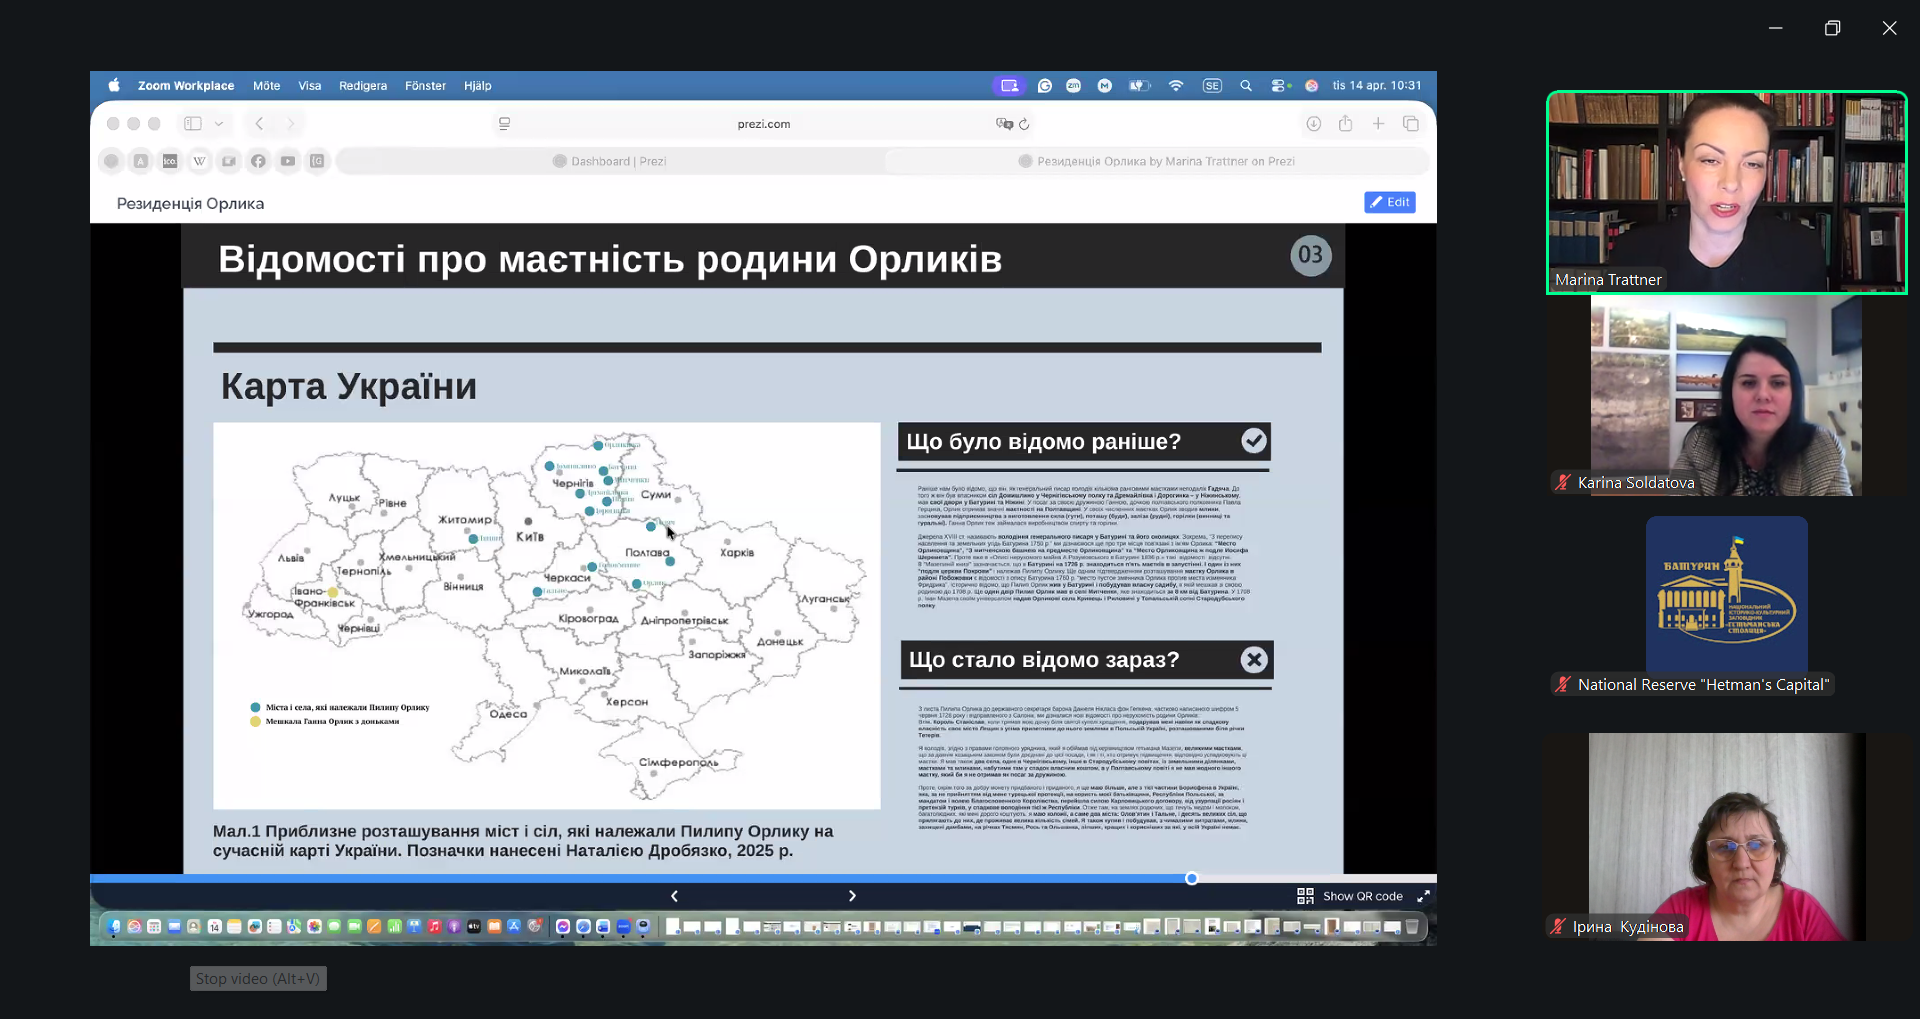This screenshot has width=1920, height=1020.
Task: Click the Spotlight search magnifier icon
Action: (1246, 86)
